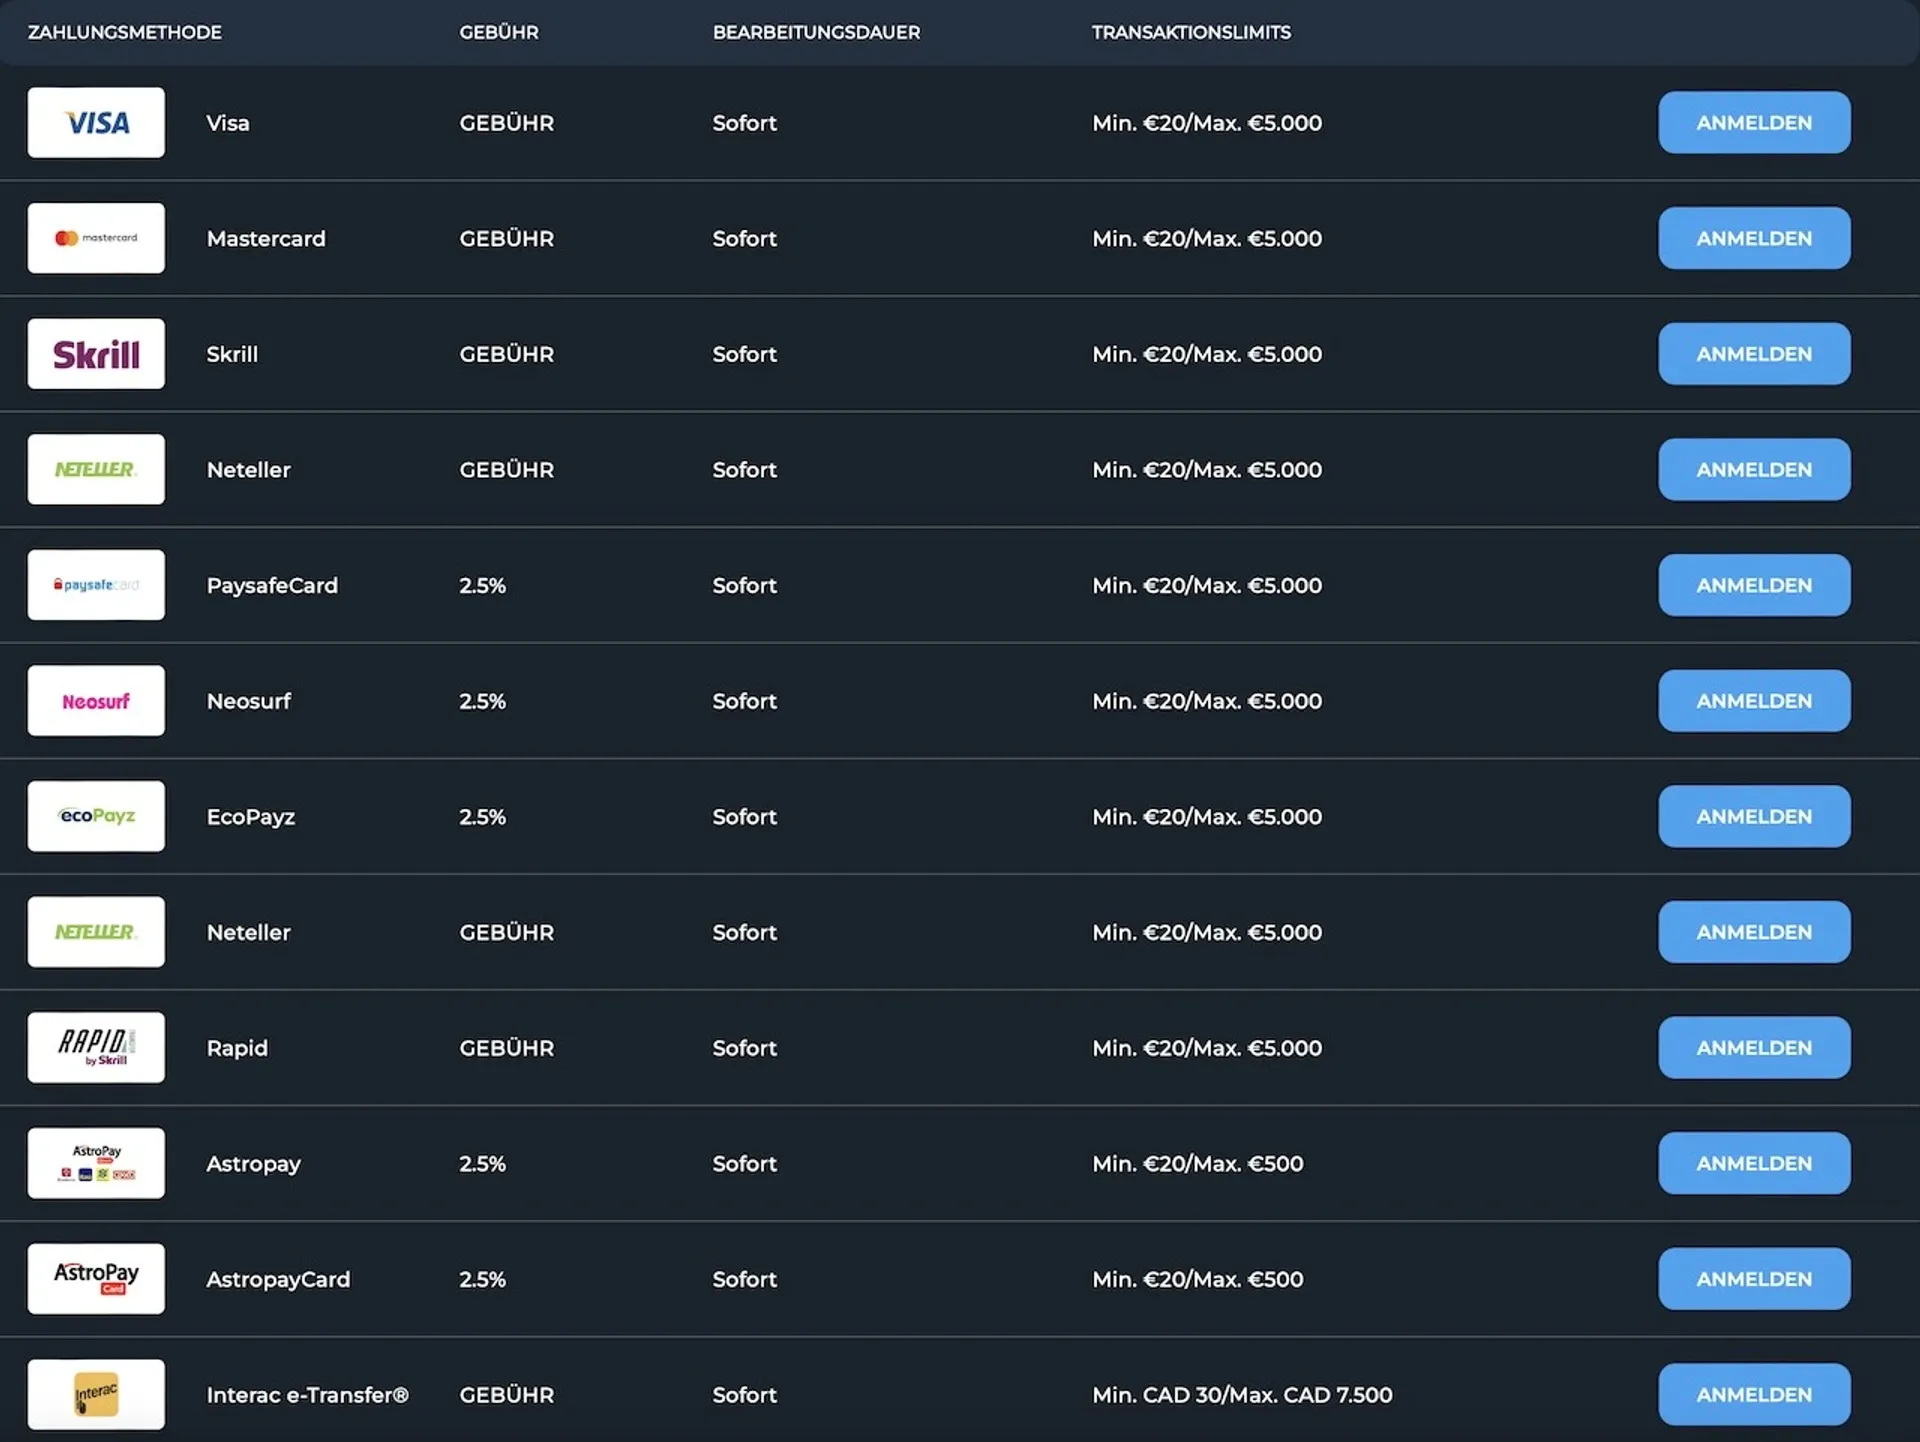Click the 'Rapid' method name text

click(x=237, y=1048)
